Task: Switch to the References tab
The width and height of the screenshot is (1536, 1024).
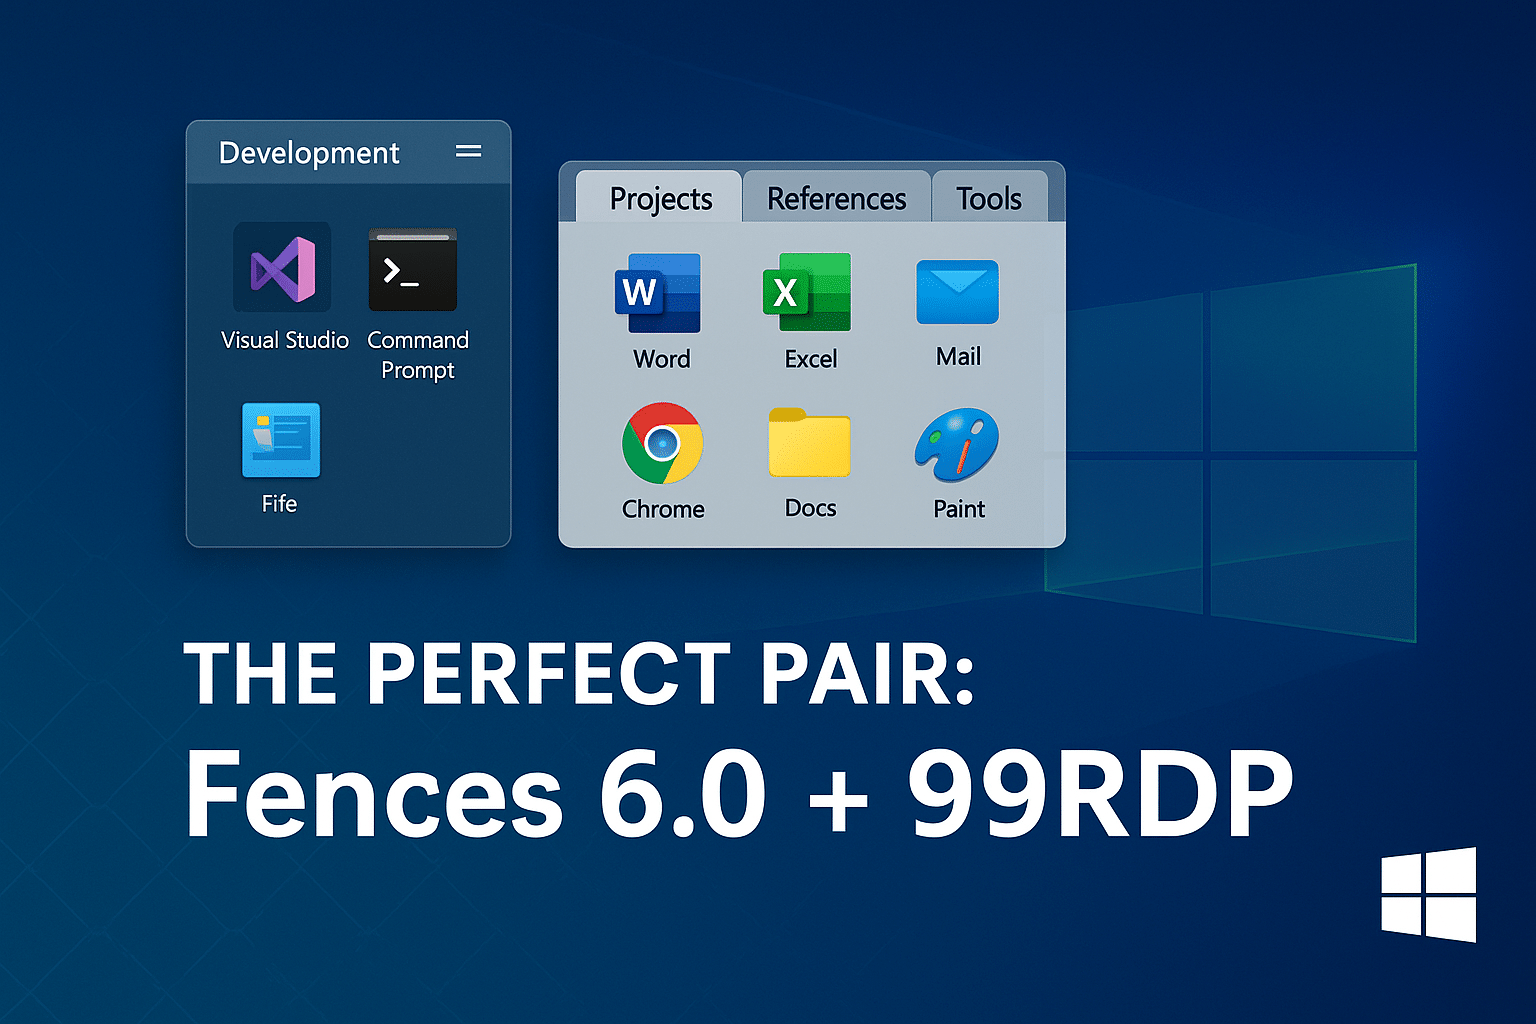Action: (x=835, y=198)
